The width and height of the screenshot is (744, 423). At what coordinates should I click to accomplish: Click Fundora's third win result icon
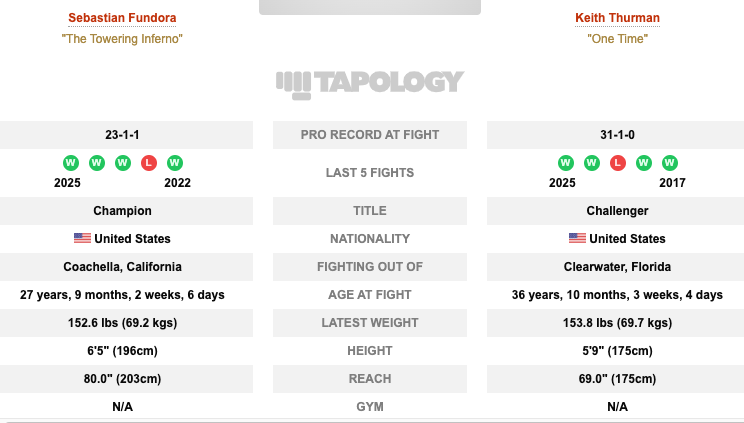(x=123, y=163)
